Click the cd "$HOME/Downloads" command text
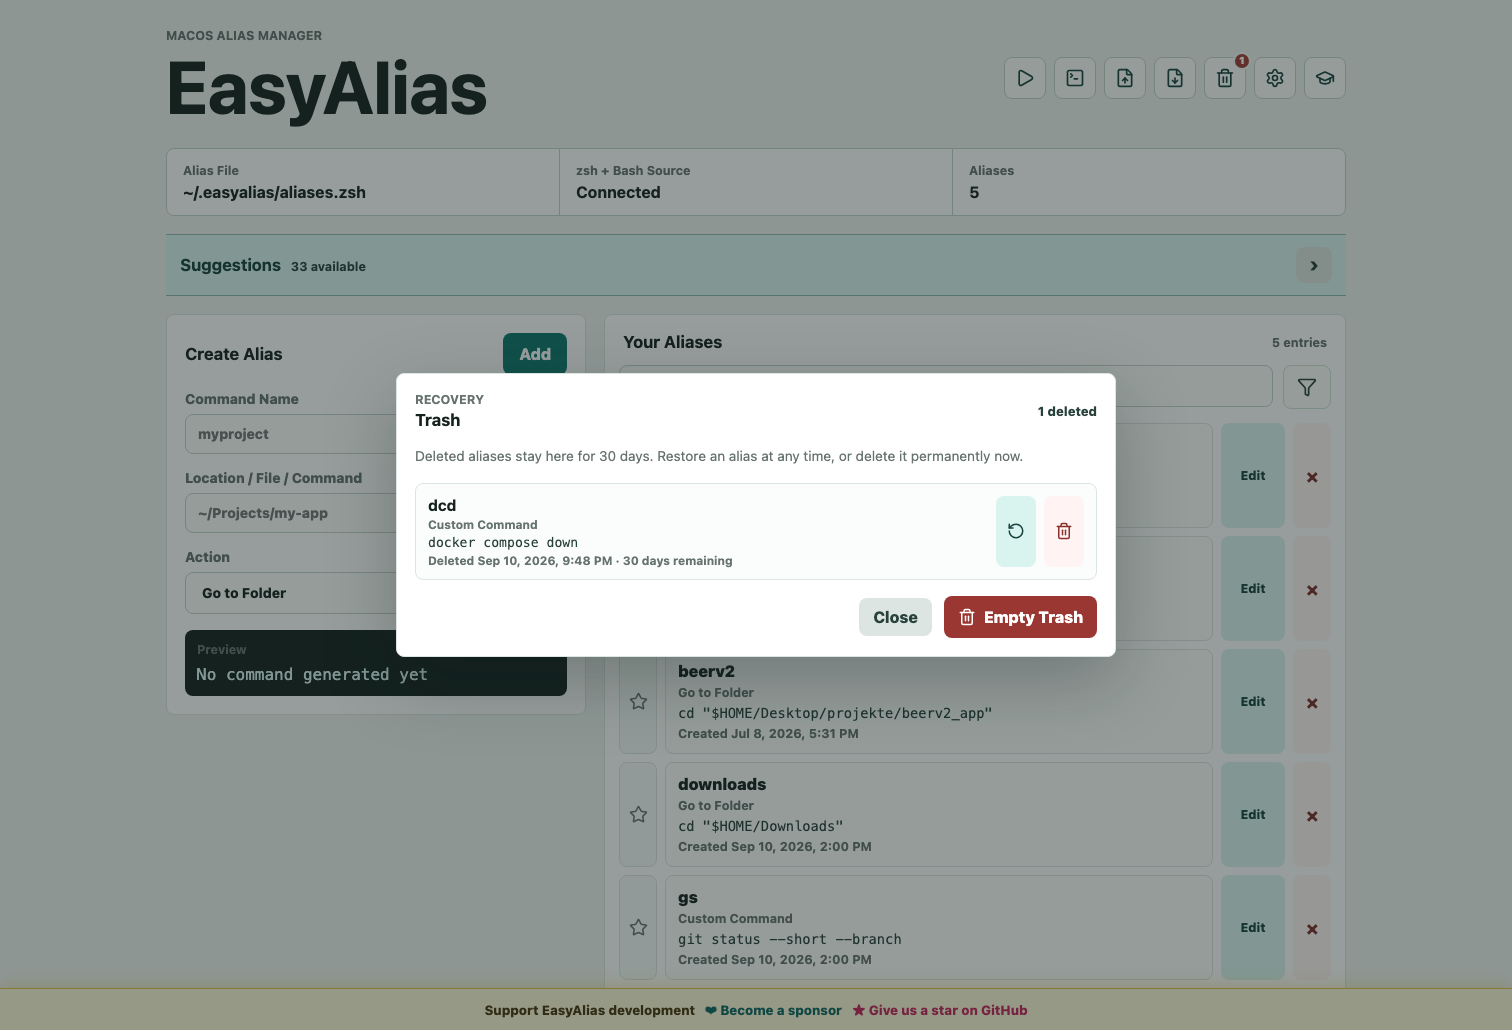This screenshot has width=1512, height=1030. [x=761, y=827]
